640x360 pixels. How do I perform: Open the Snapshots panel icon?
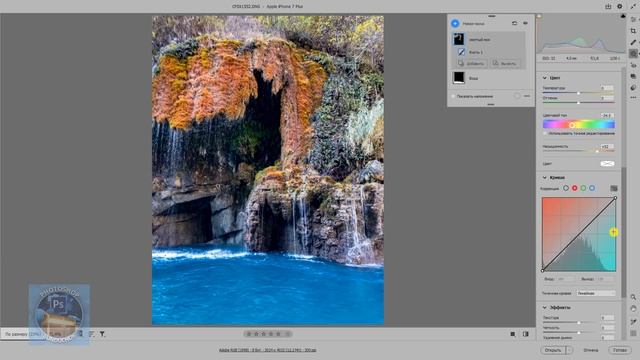pyautogui.click(x=633, y=76)
